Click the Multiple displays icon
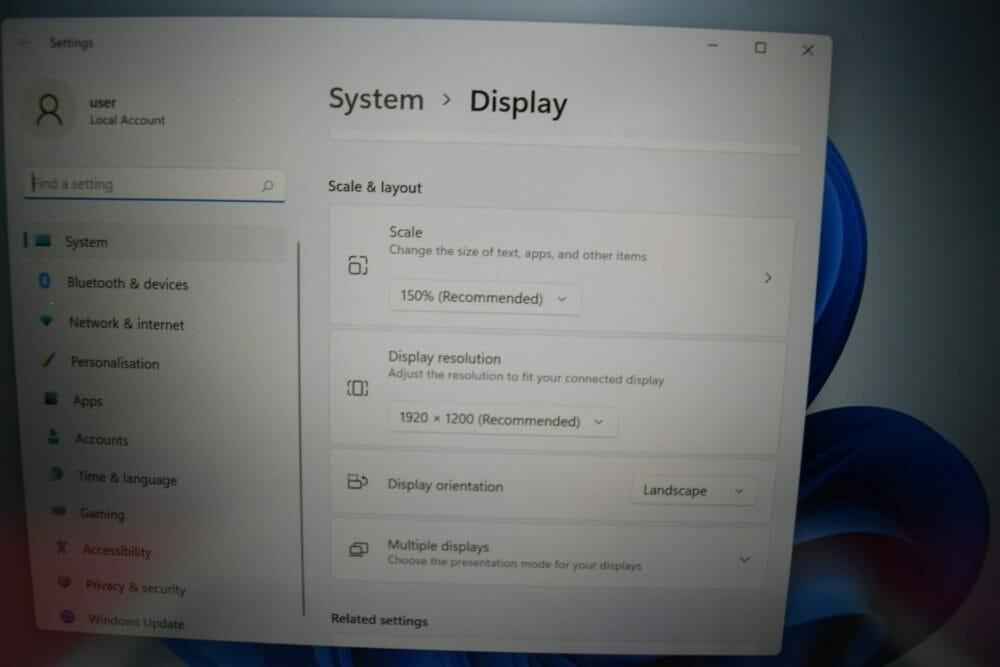Screen dimensions: 1000x667 coord(358,549)
